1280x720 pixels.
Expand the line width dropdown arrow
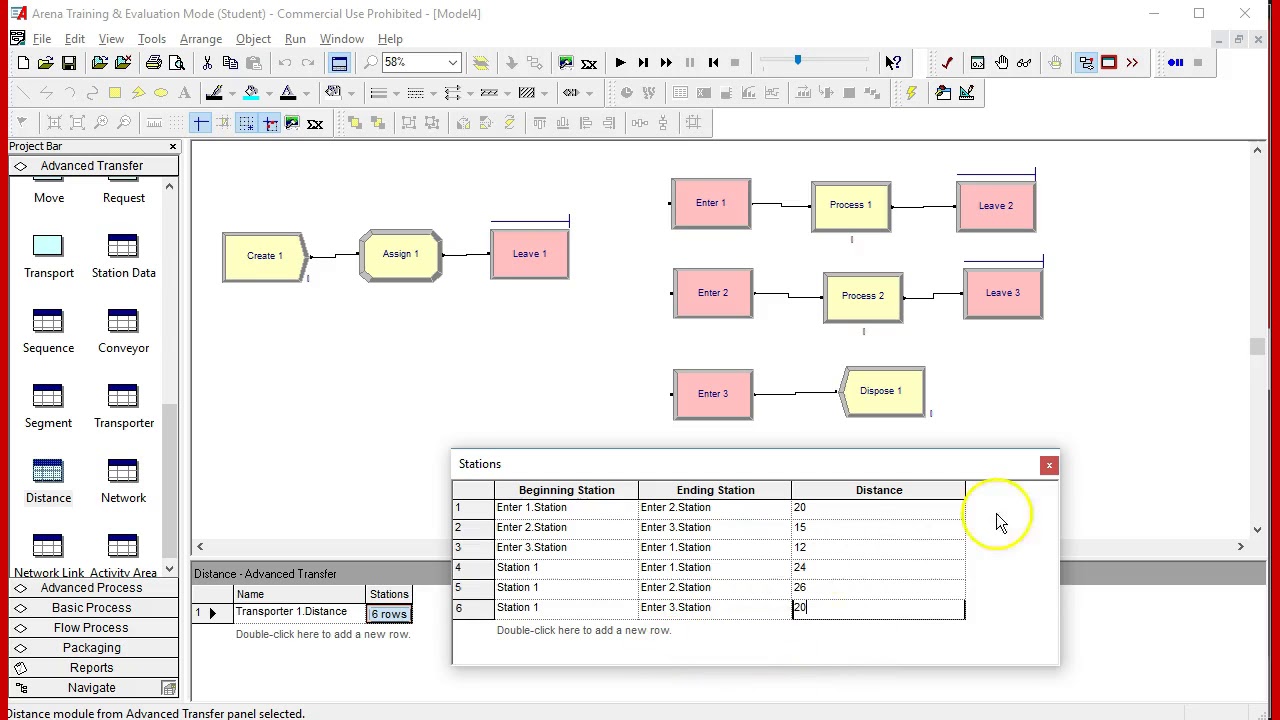[x=397, y=93]
